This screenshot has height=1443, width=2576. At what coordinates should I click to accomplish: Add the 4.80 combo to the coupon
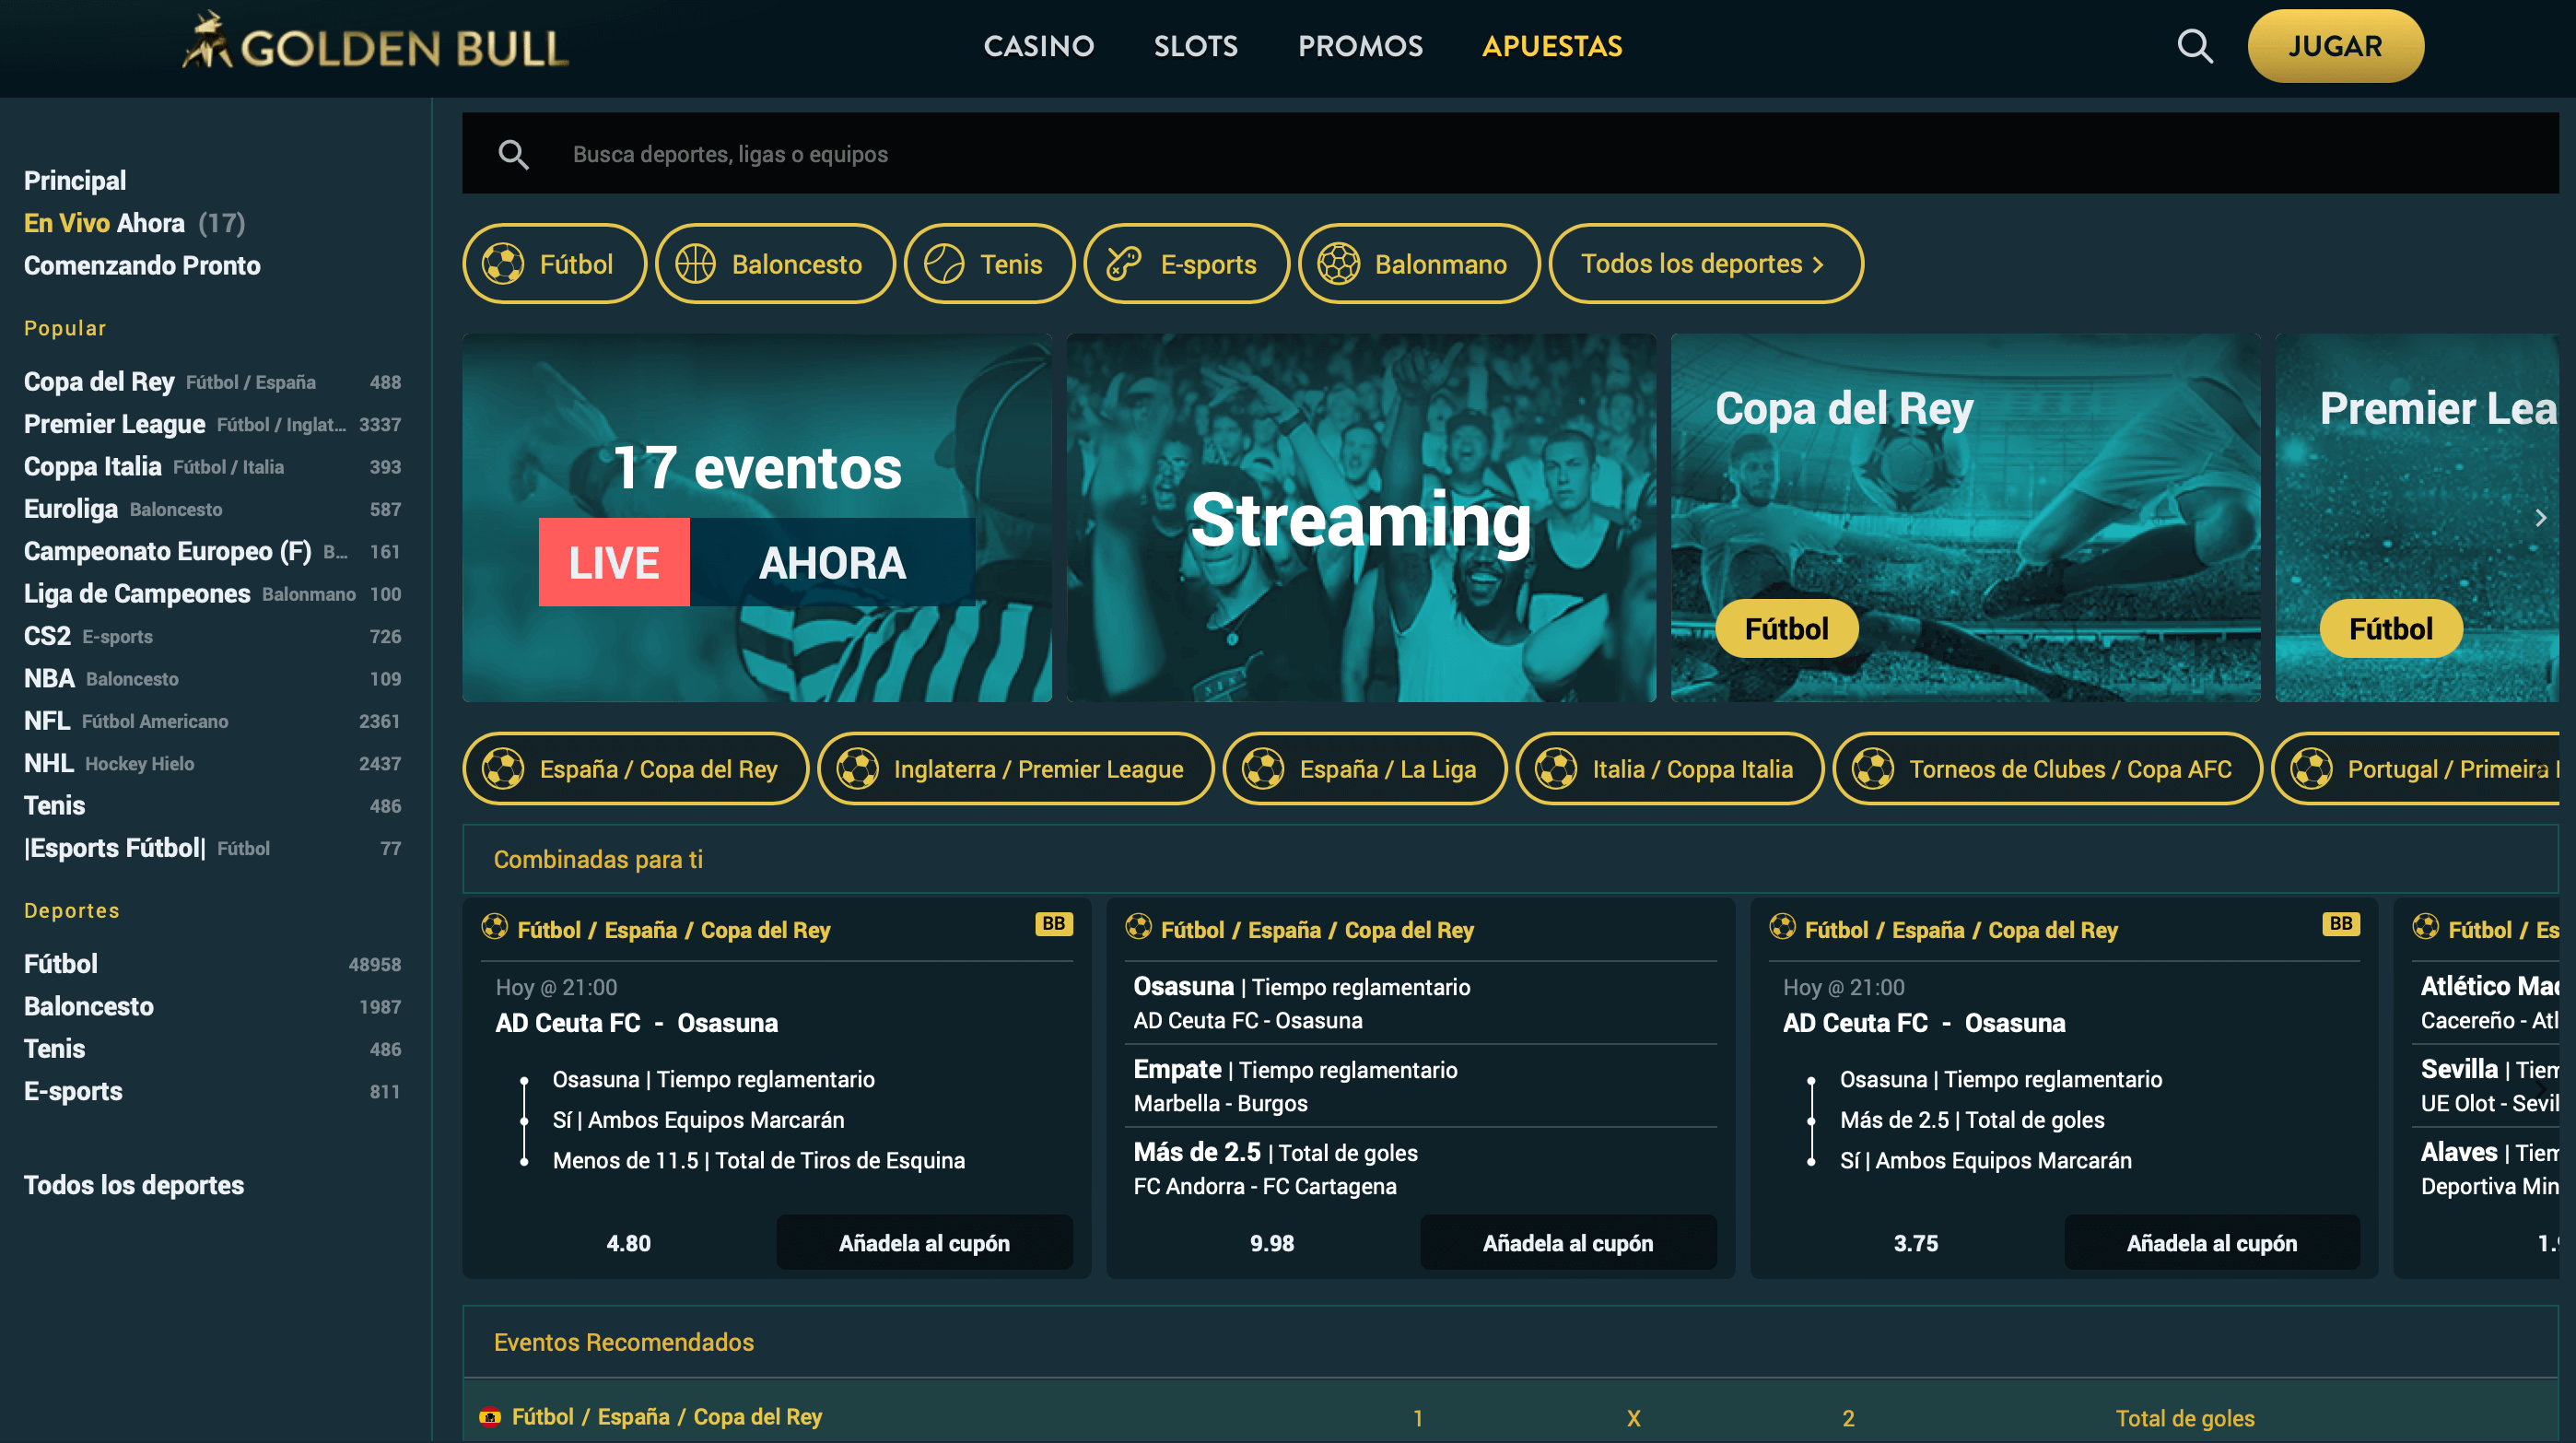tap(924, 1243)
